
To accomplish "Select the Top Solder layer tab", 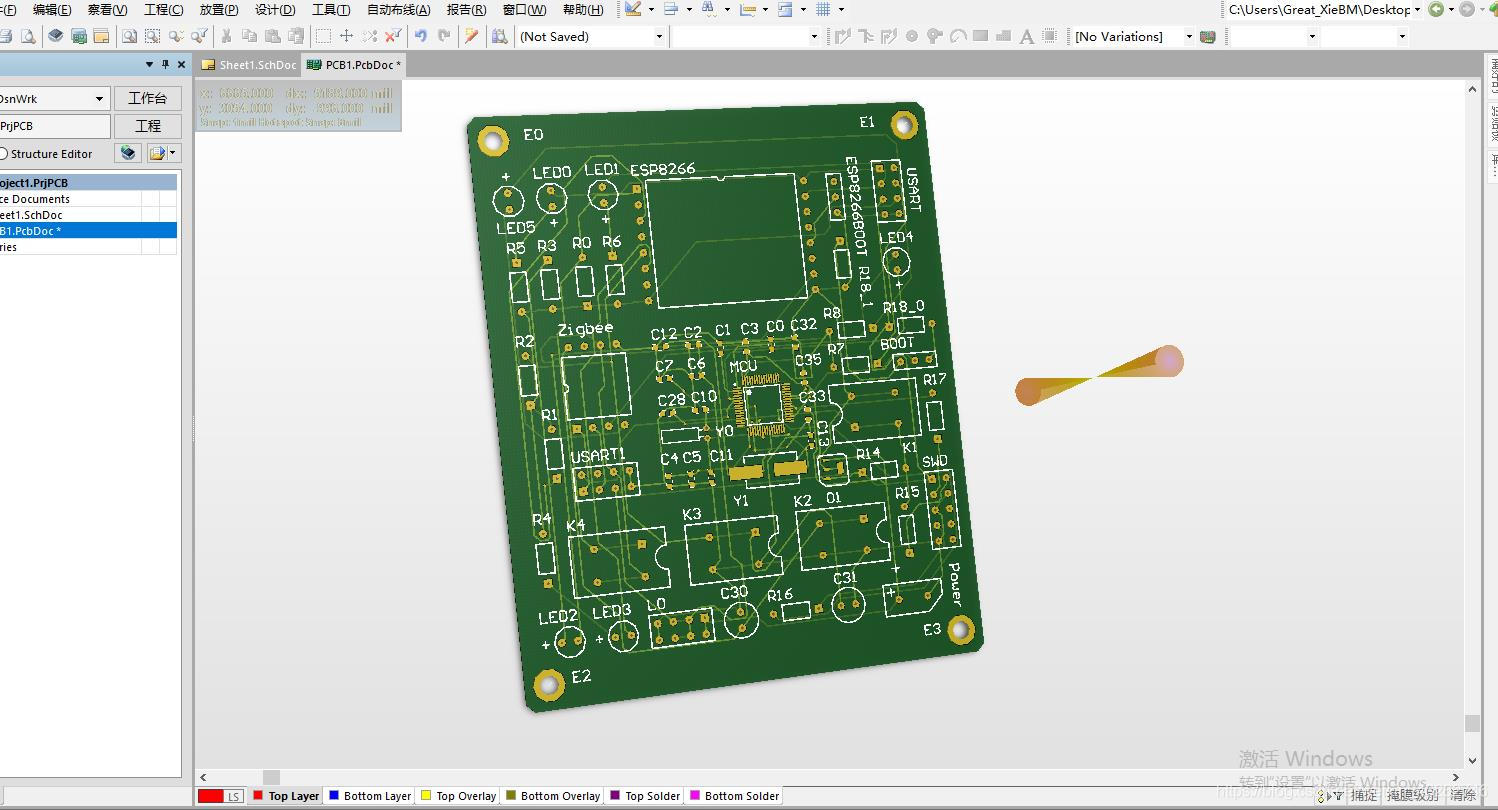I will coord(646,796).
